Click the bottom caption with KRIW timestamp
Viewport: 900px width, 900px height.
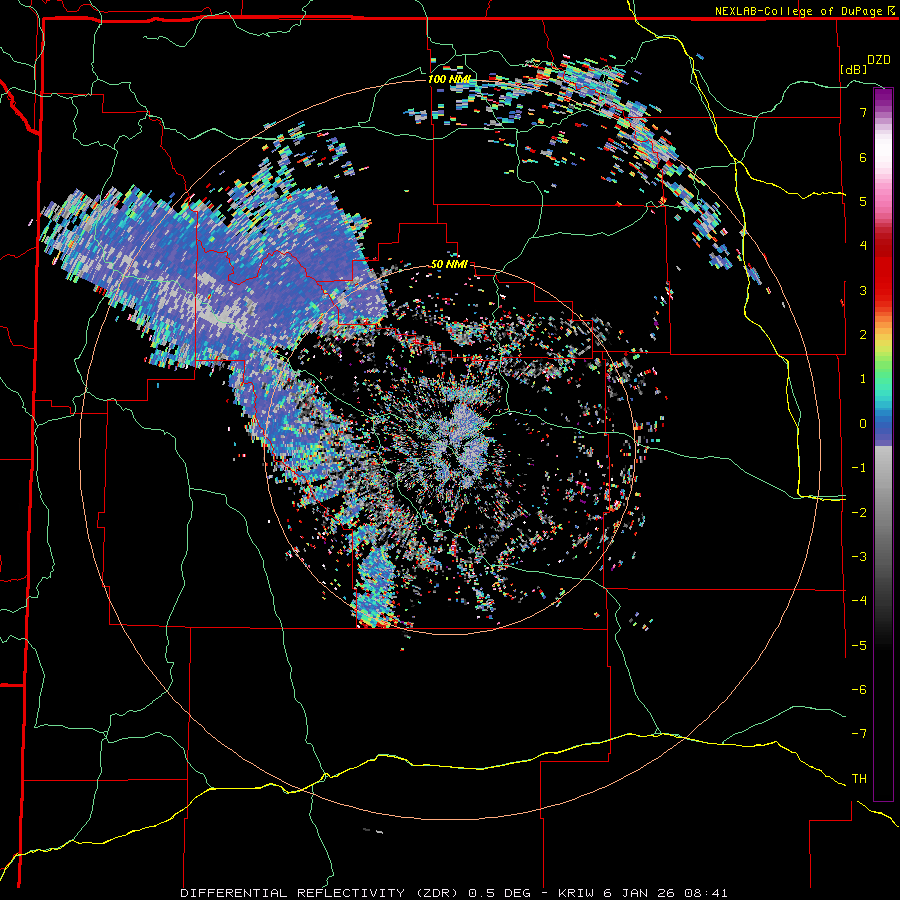click(453, 893)
